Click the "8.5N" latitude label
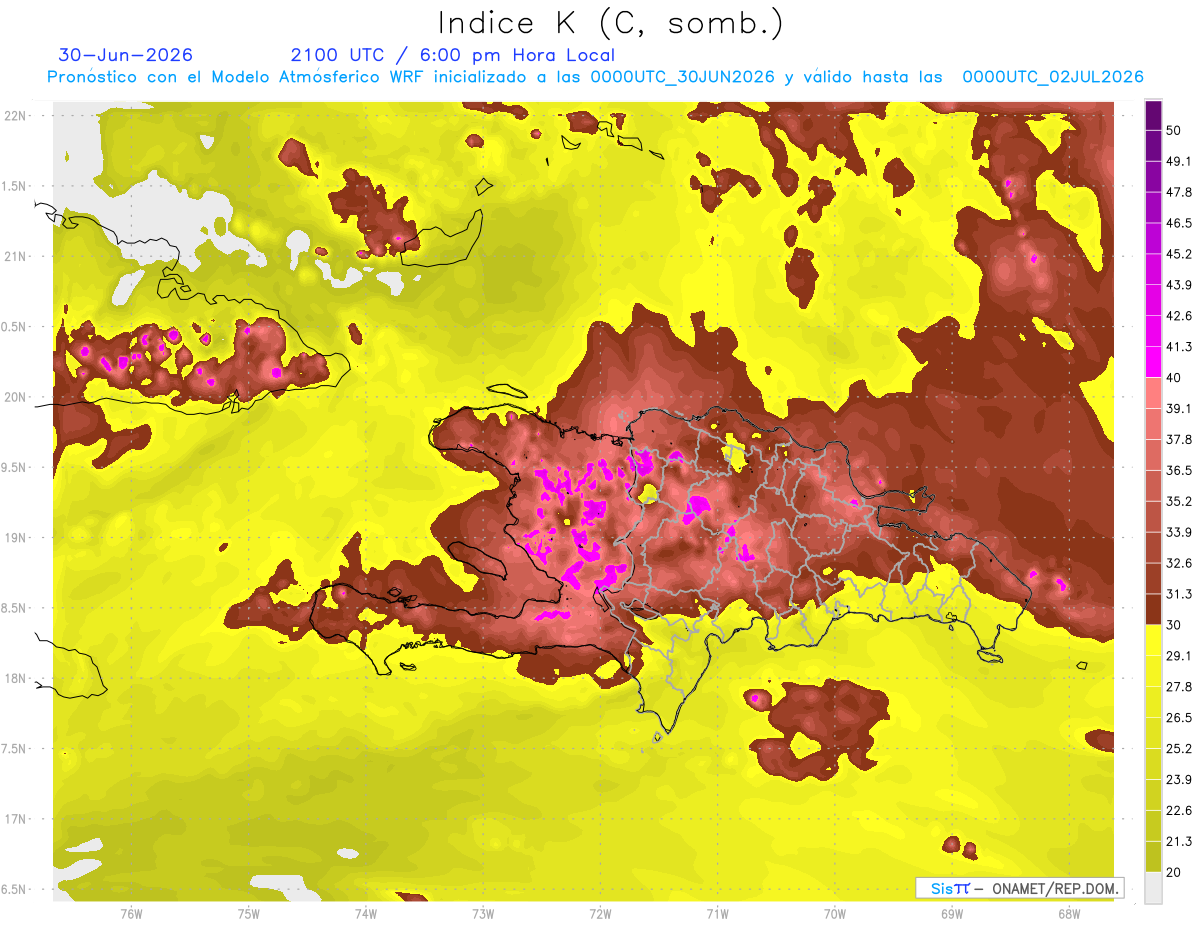This screenshot has height=927, width=1200. (x=14, y=608)
